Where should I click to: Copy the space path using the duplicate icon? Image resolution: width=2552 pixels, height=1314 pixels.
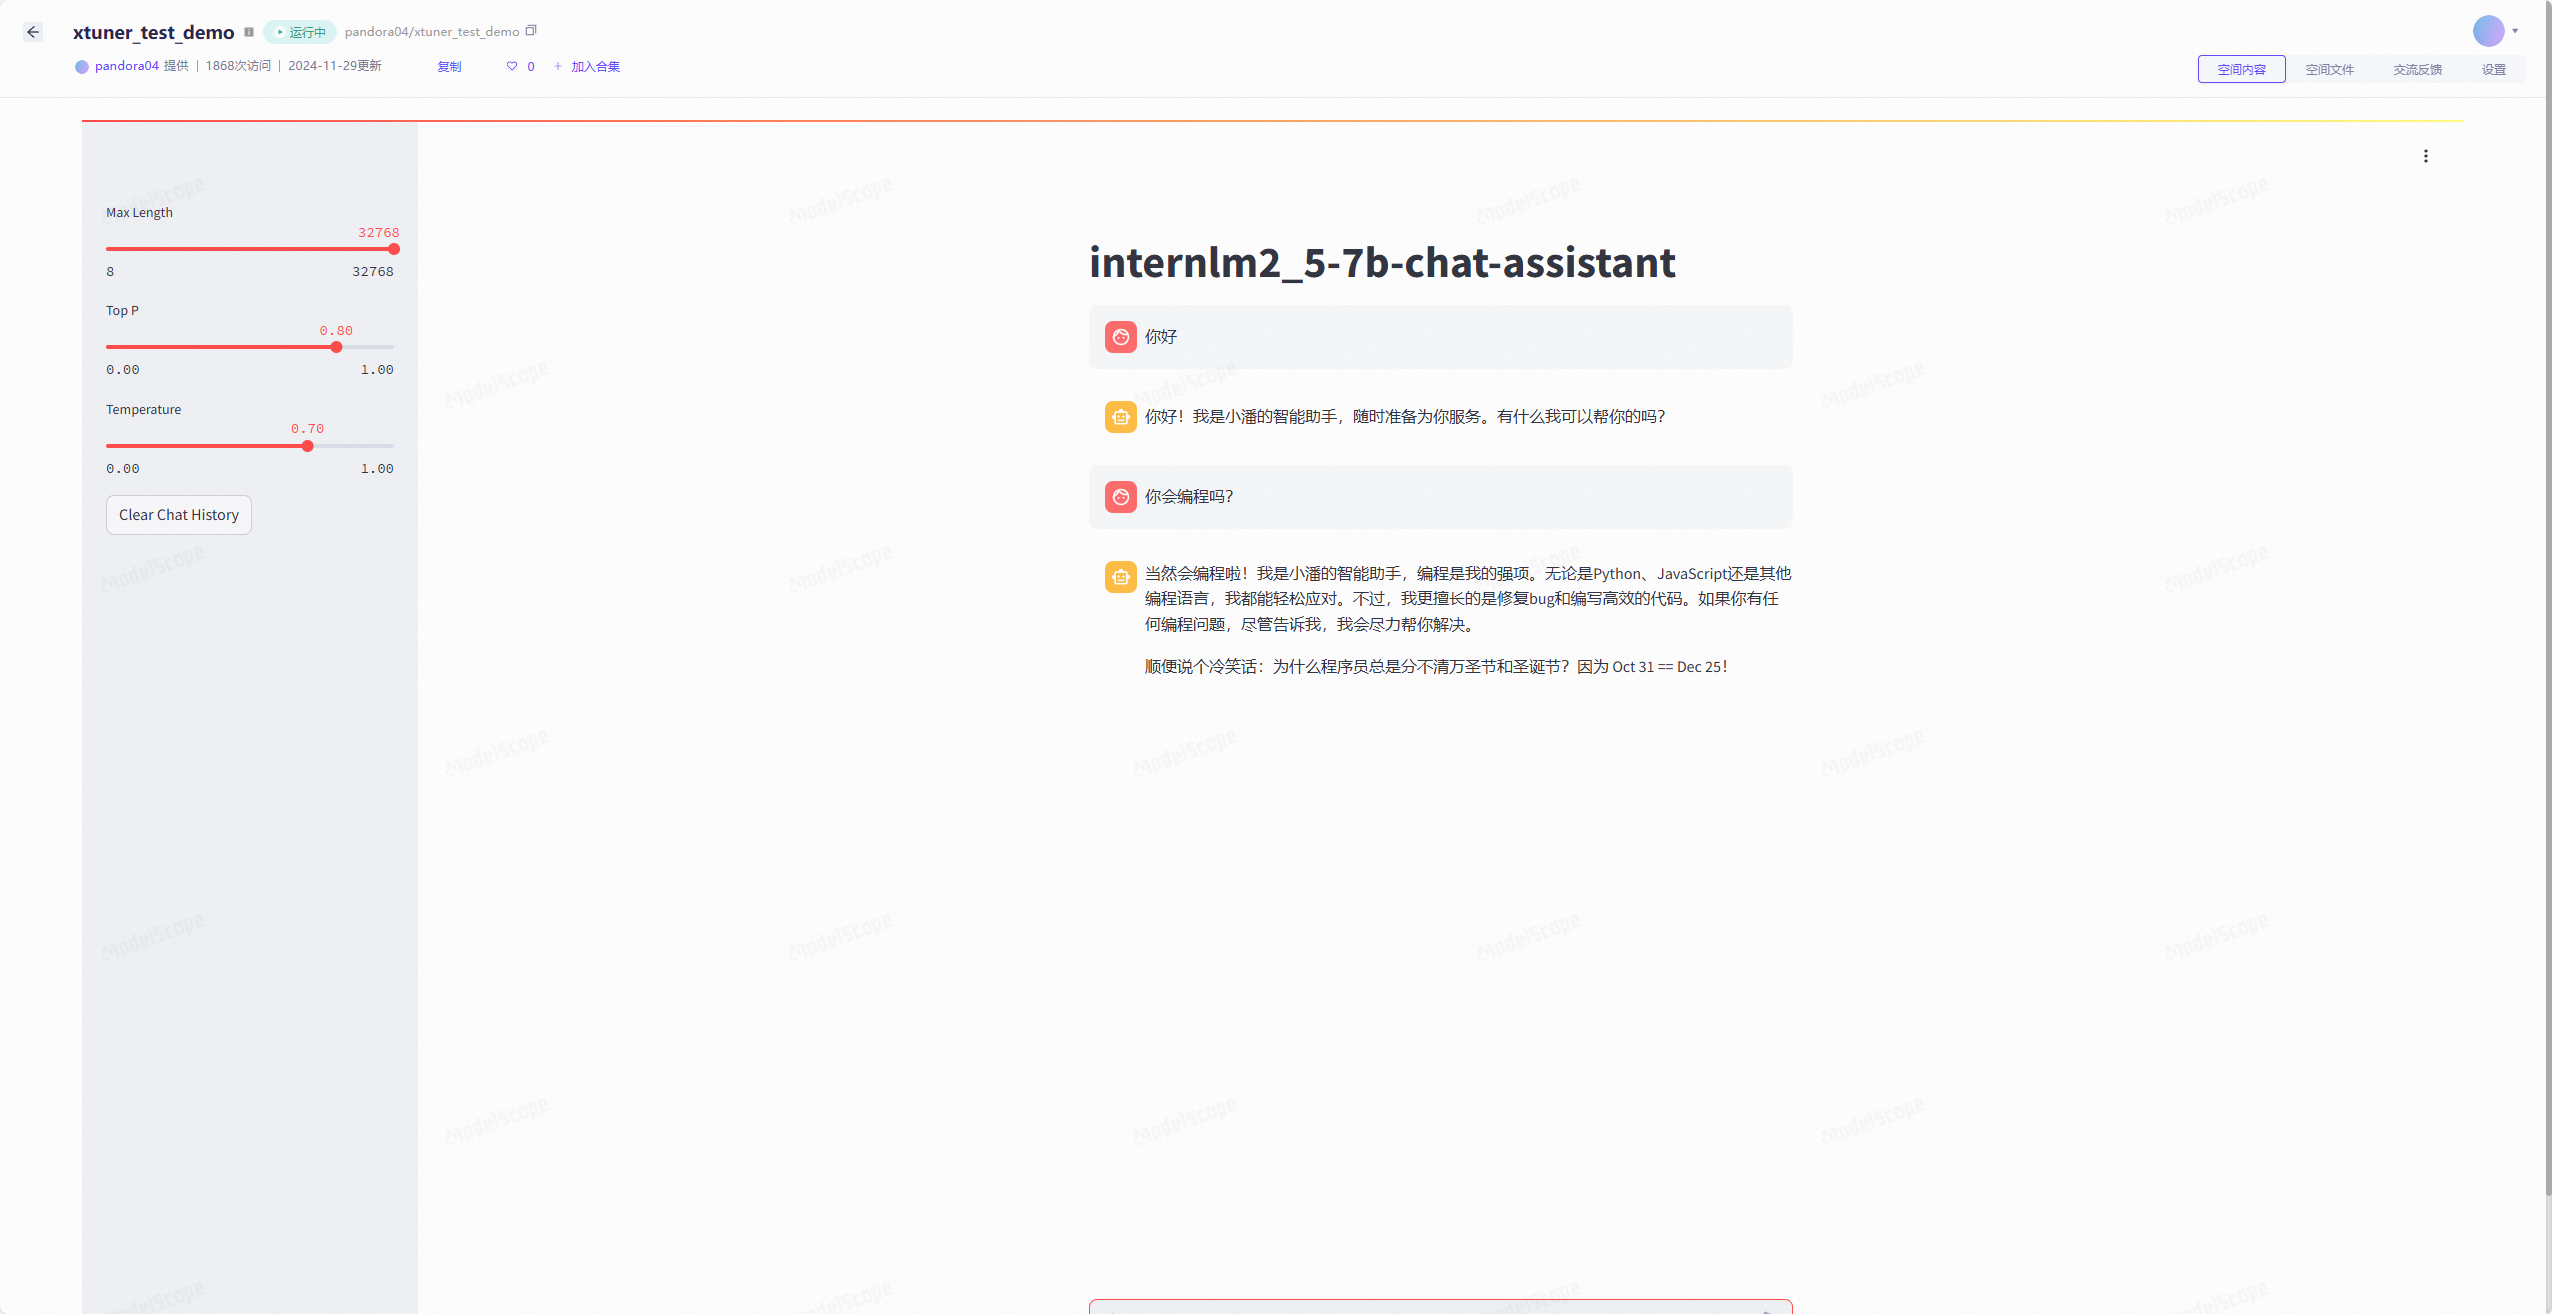pyautogui.click(x=531, y=30)
